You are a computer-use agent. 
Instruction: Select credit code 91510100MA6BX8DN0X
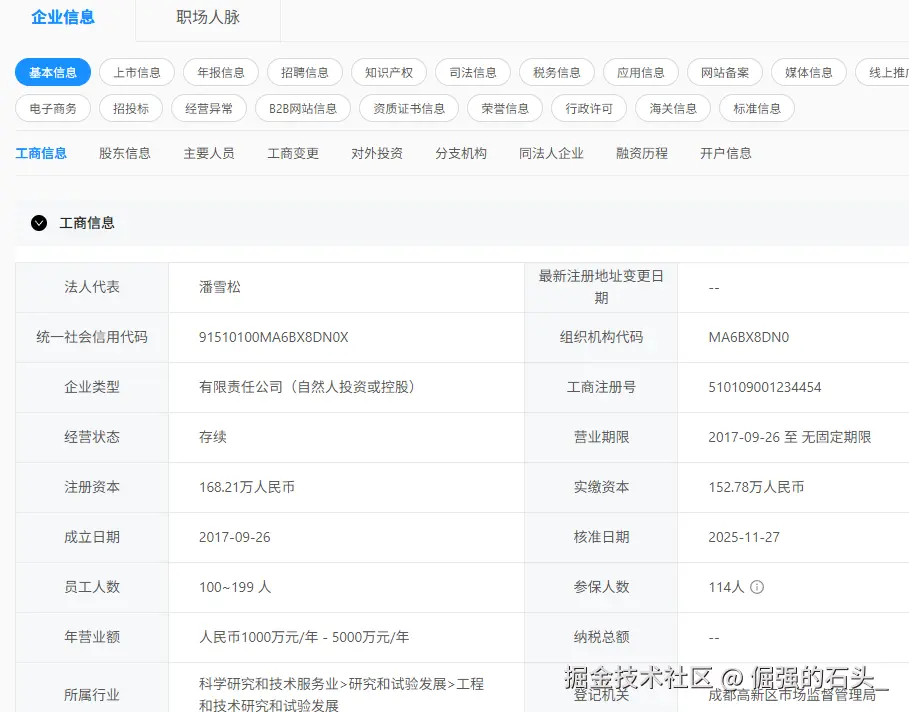tap(274, 337)
